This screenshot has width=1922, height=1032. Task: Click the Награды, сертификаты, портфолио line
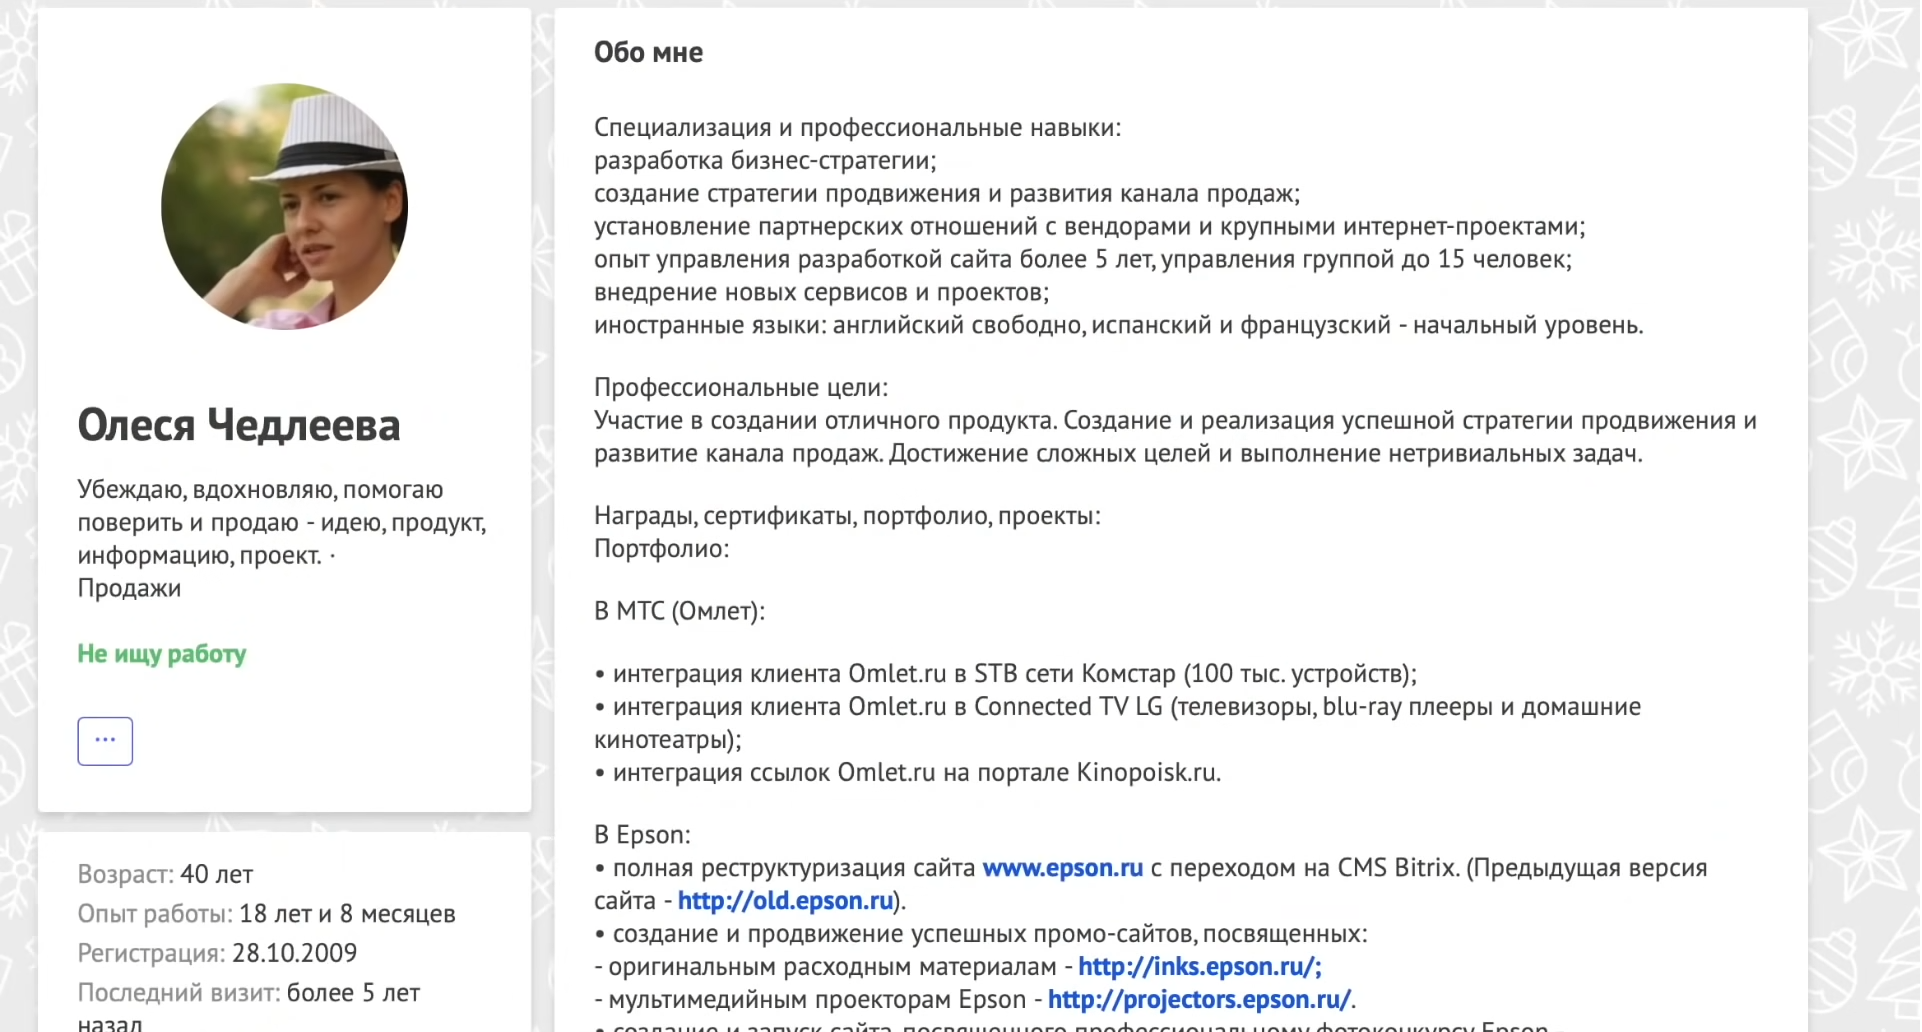pos(847,516)
